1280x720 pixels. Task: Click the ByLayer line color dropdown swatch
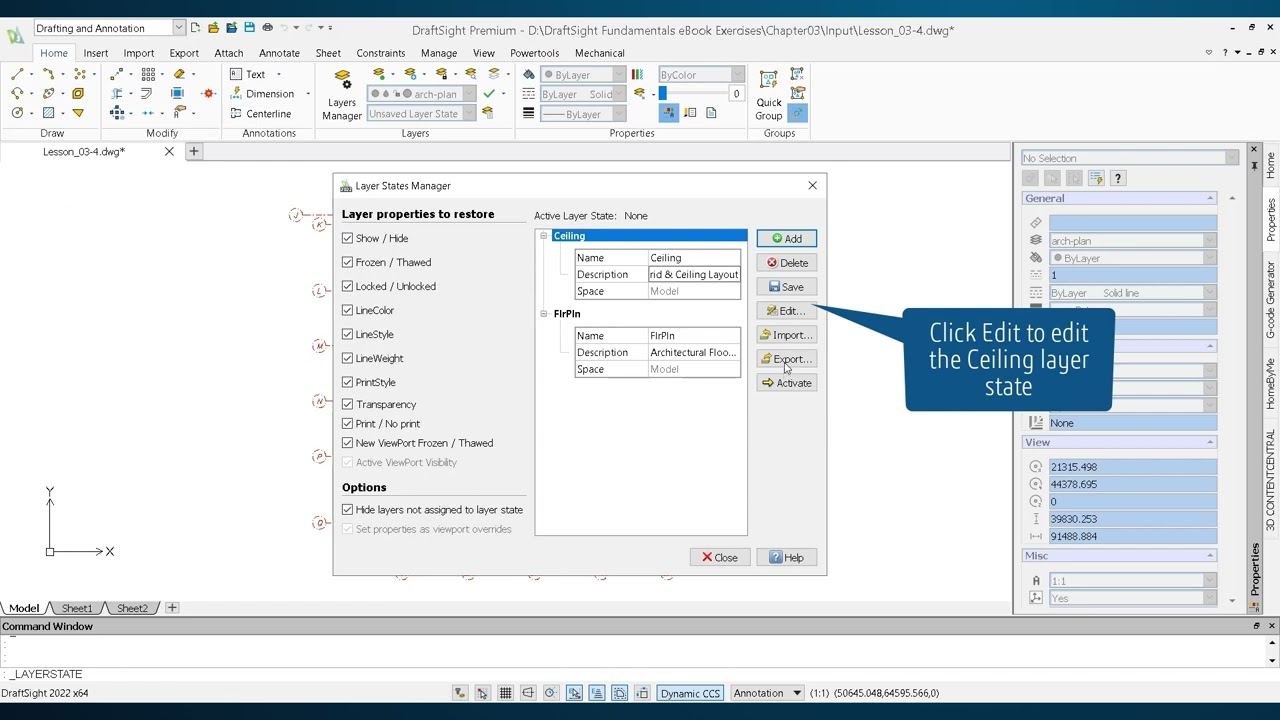click(583, 75)
